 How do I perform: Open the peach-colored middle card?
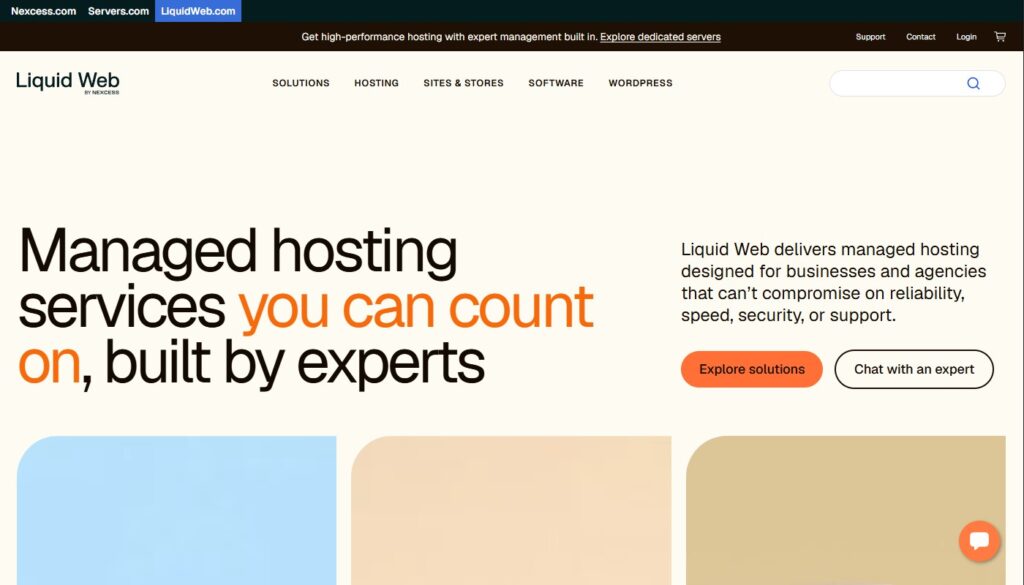[x=511, y=511]
